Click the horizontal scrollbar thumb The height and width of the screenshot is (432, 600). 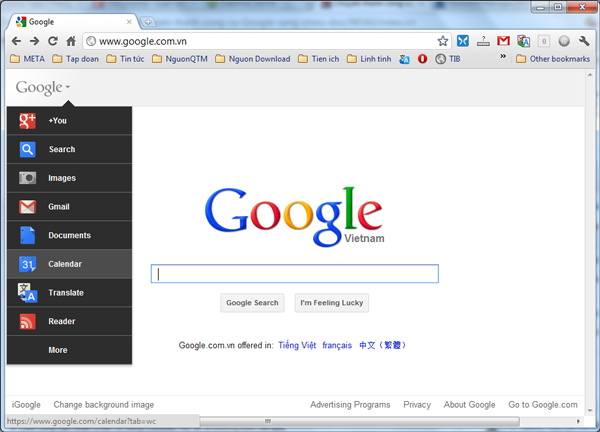[360, 421]
